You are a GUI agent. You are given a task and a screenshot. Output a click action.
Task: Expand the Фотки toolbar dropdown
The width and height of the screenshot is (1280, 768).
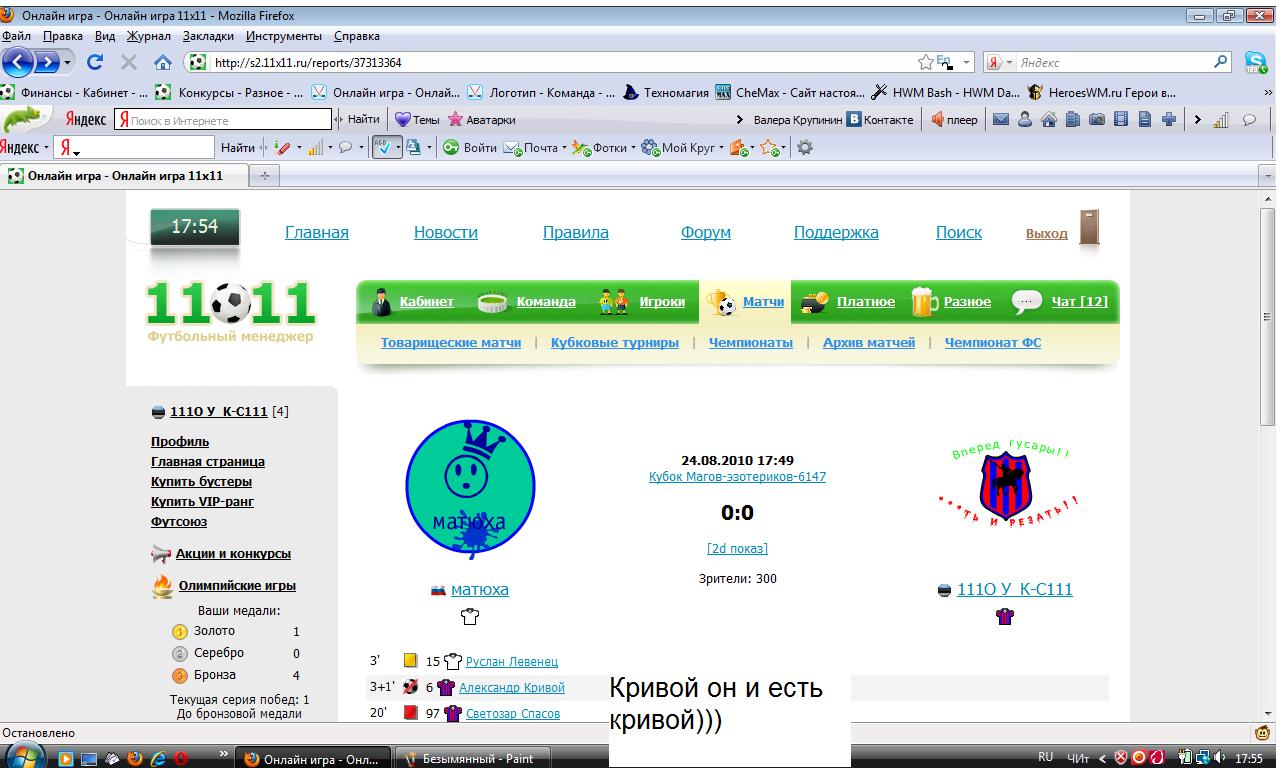634,148
